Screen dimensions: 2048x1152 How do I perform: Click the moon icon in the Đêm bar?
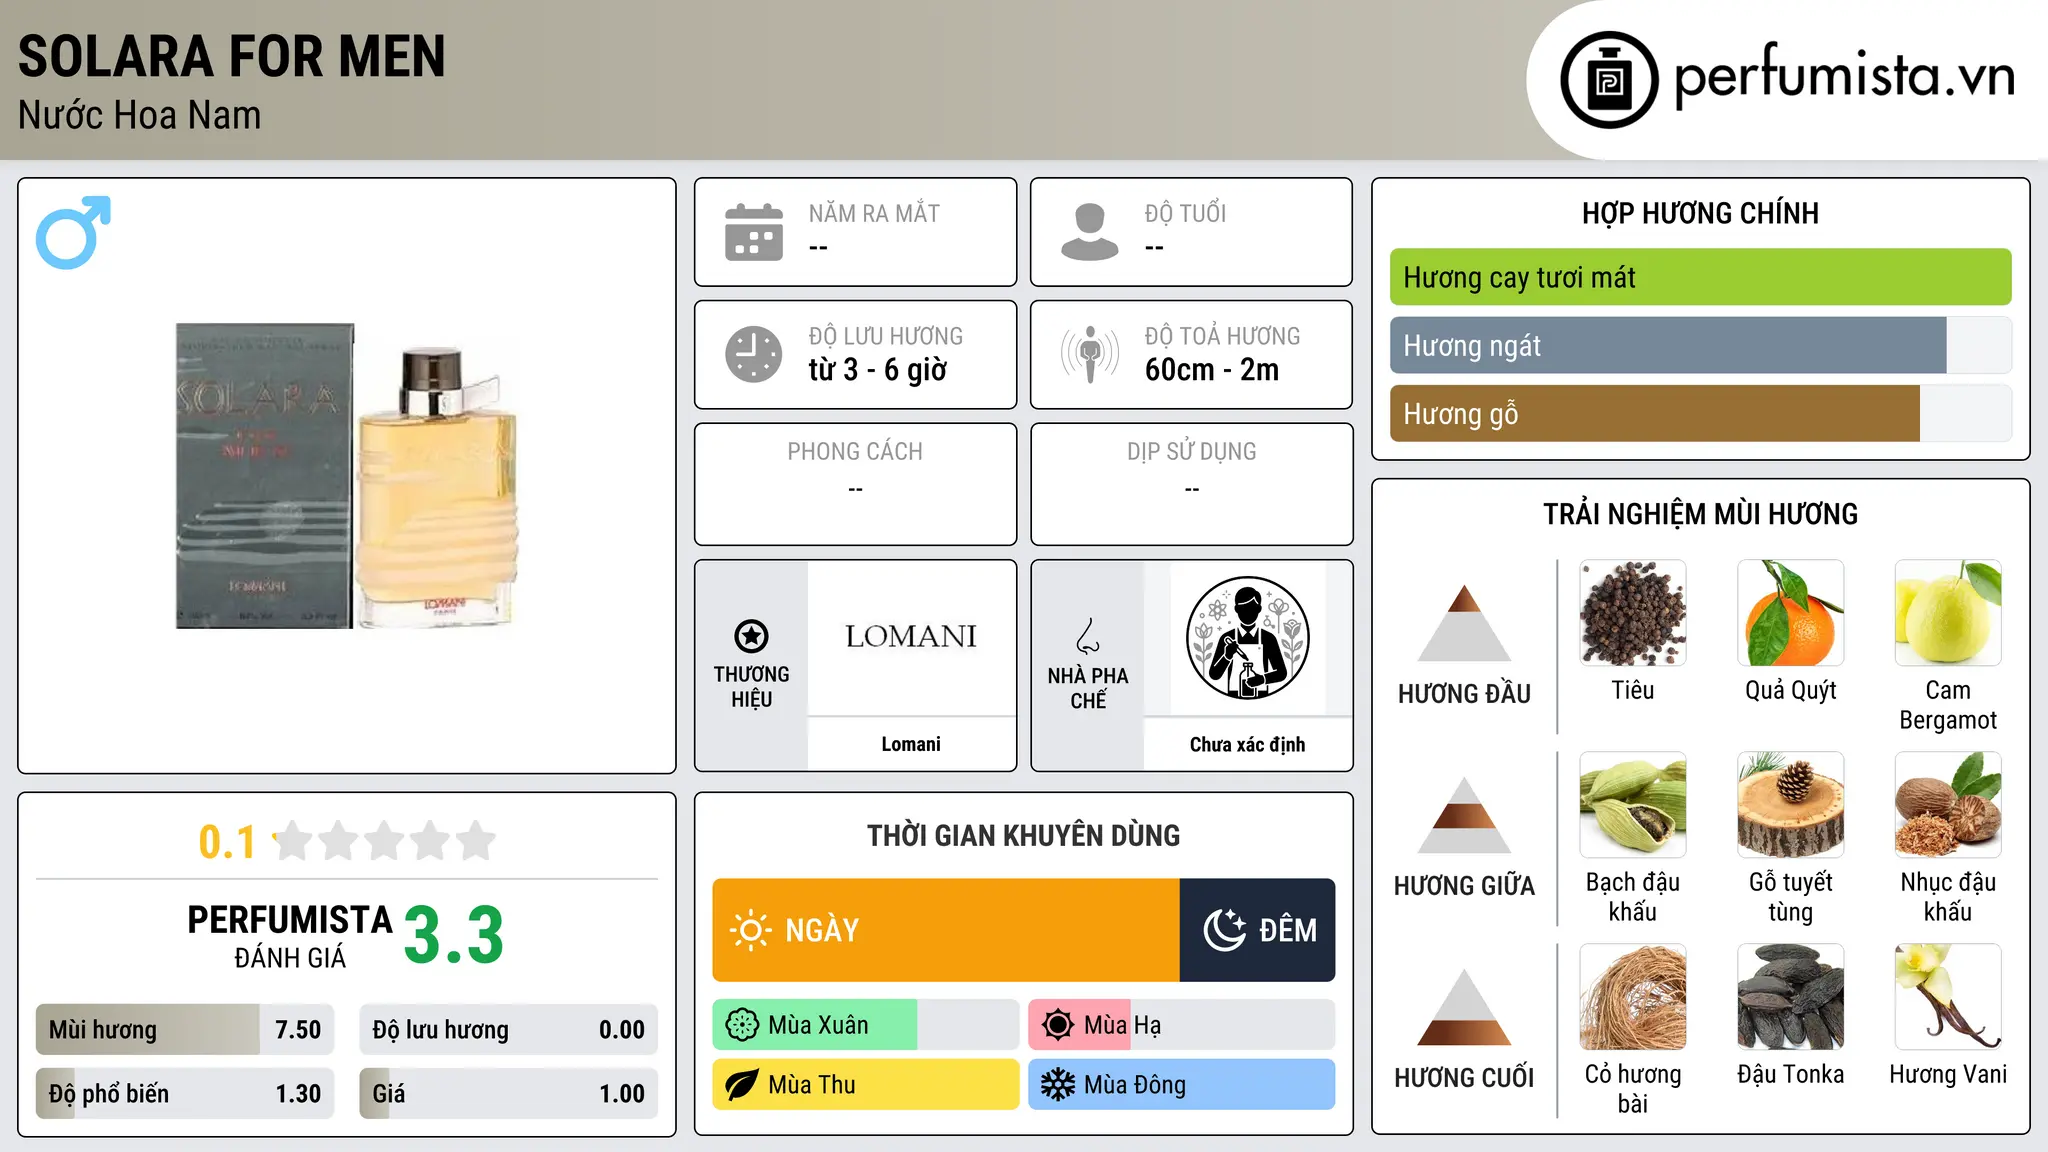(x=1224, y=930)
